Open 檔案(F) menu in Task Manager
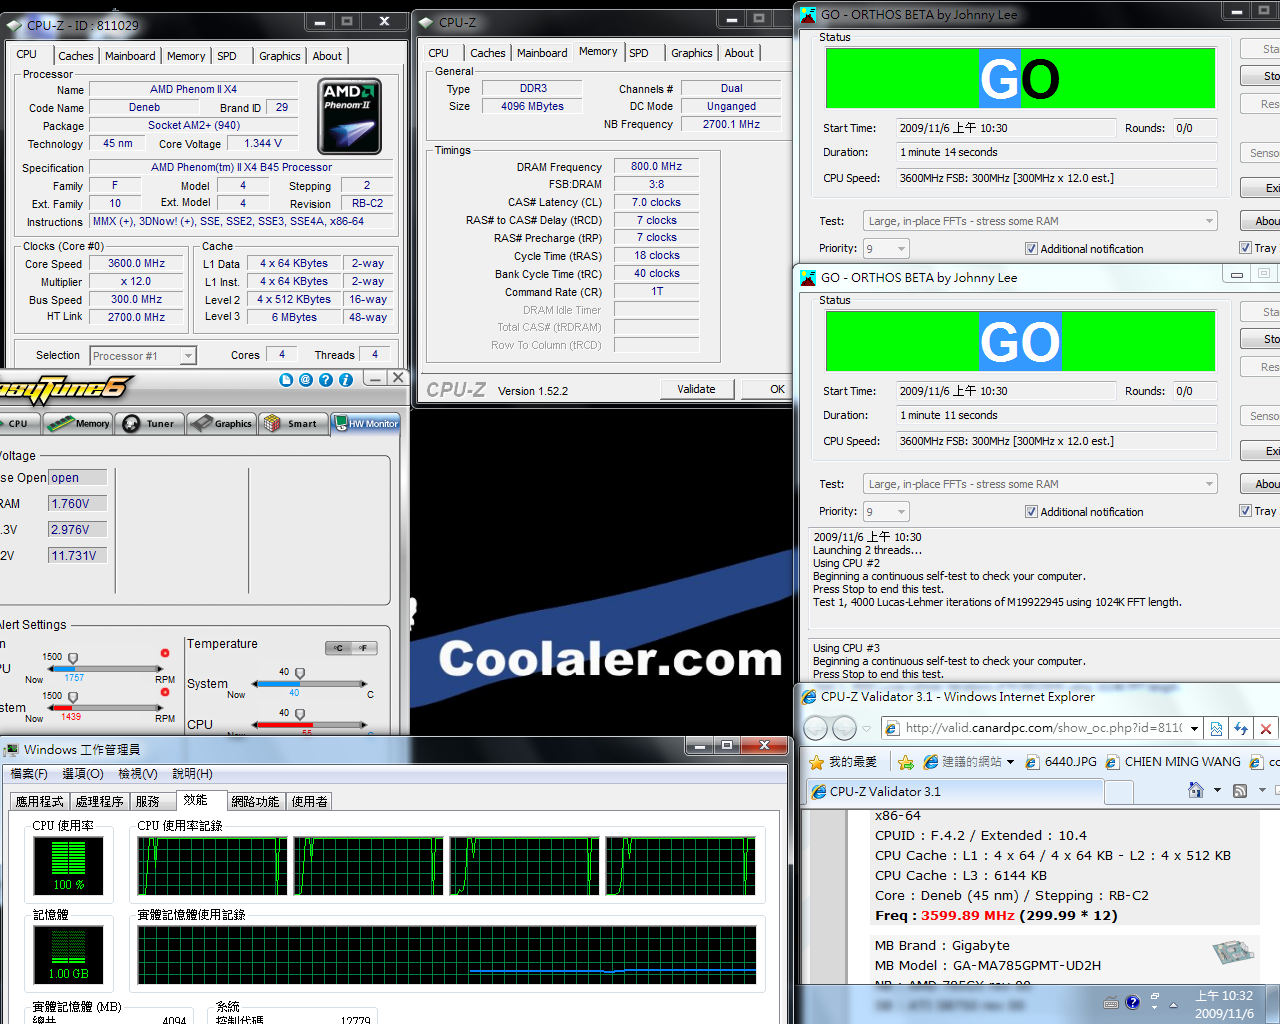The image size is (1280, 1024). pos(29,774)
